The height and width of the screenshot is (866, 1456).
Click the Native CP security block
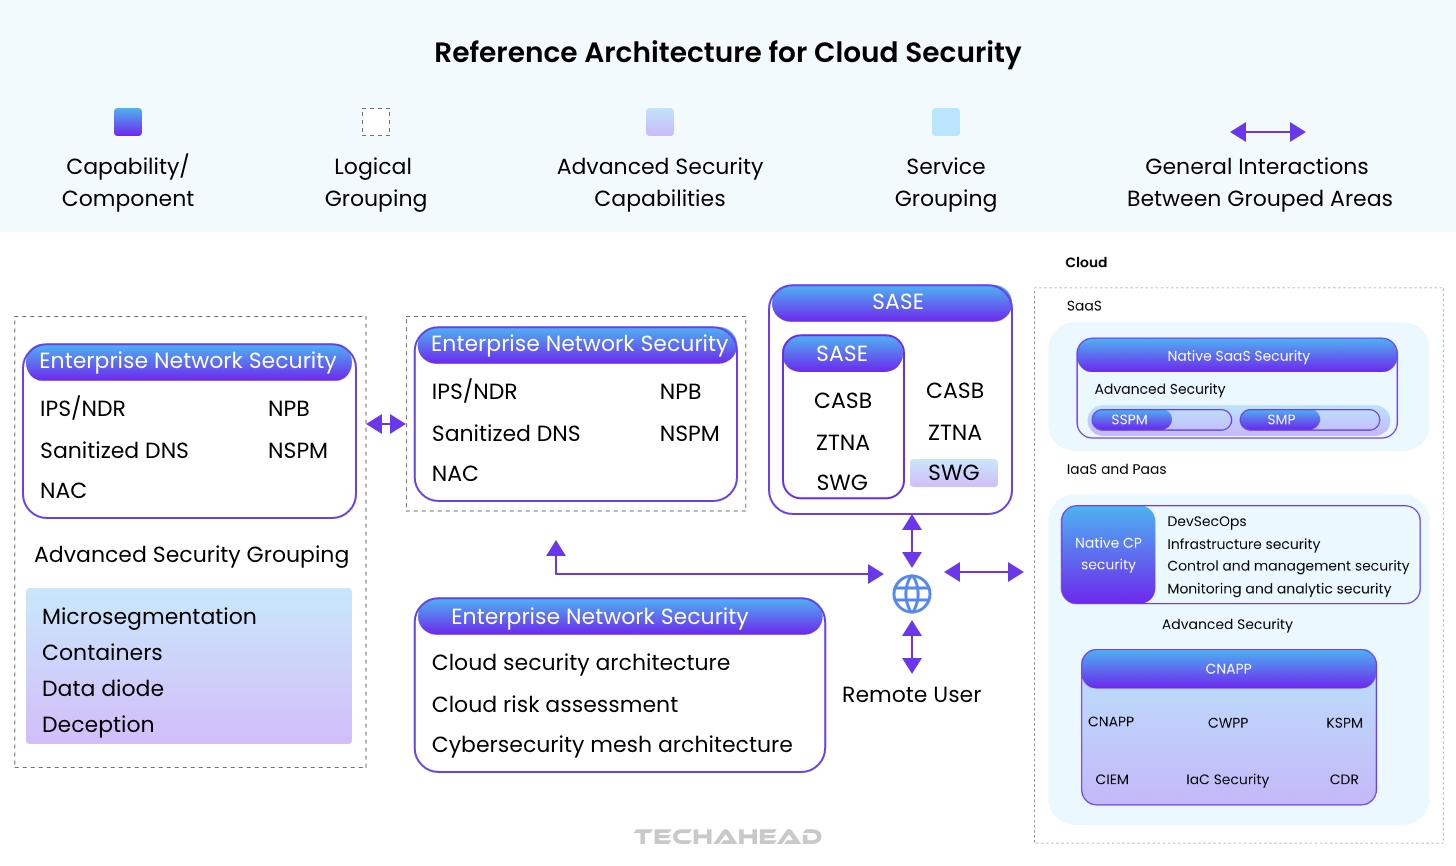pos(1108,554)
